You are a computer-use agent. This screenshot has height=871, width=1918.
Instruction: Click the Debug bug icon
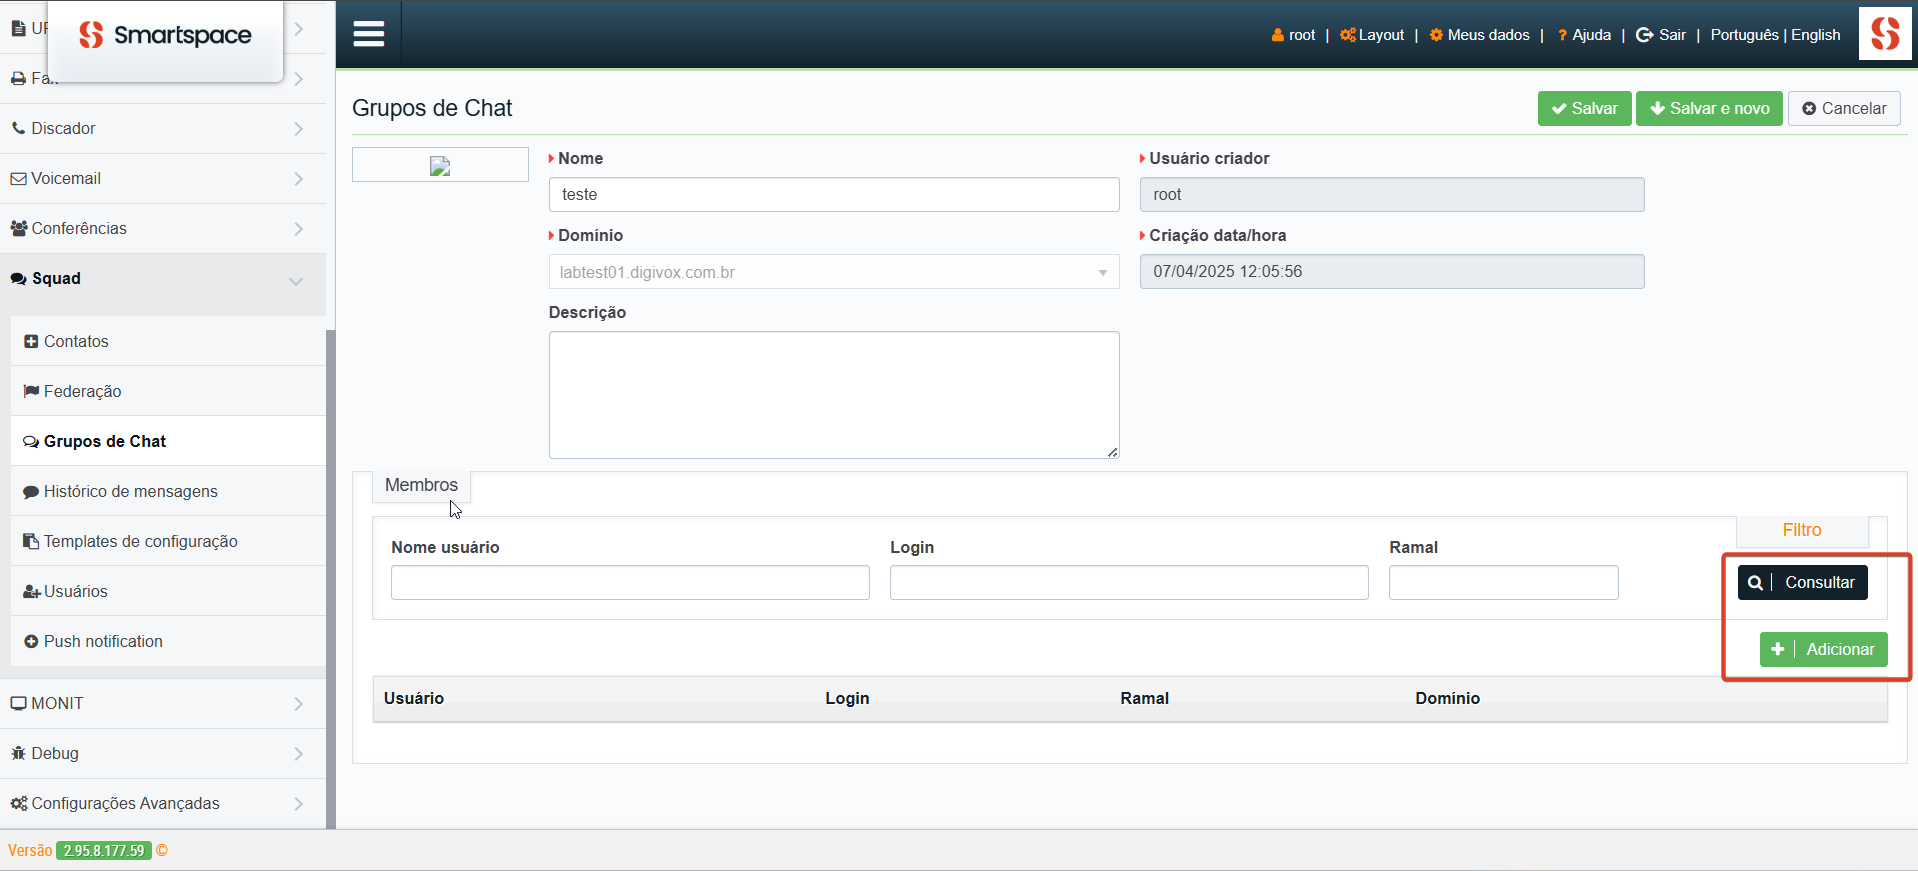[18, 753]
